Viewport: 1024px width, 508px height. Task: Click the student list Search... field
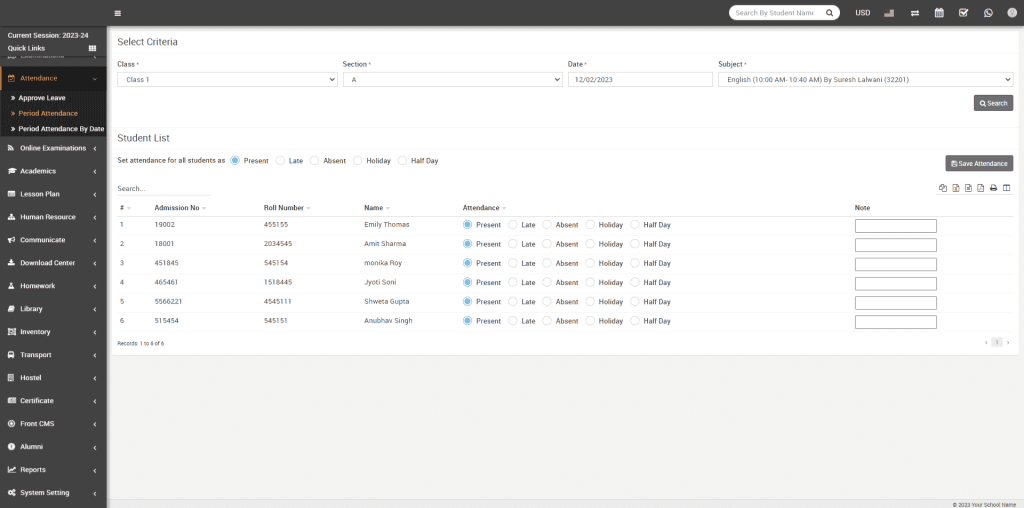click(x=164, y=189)
